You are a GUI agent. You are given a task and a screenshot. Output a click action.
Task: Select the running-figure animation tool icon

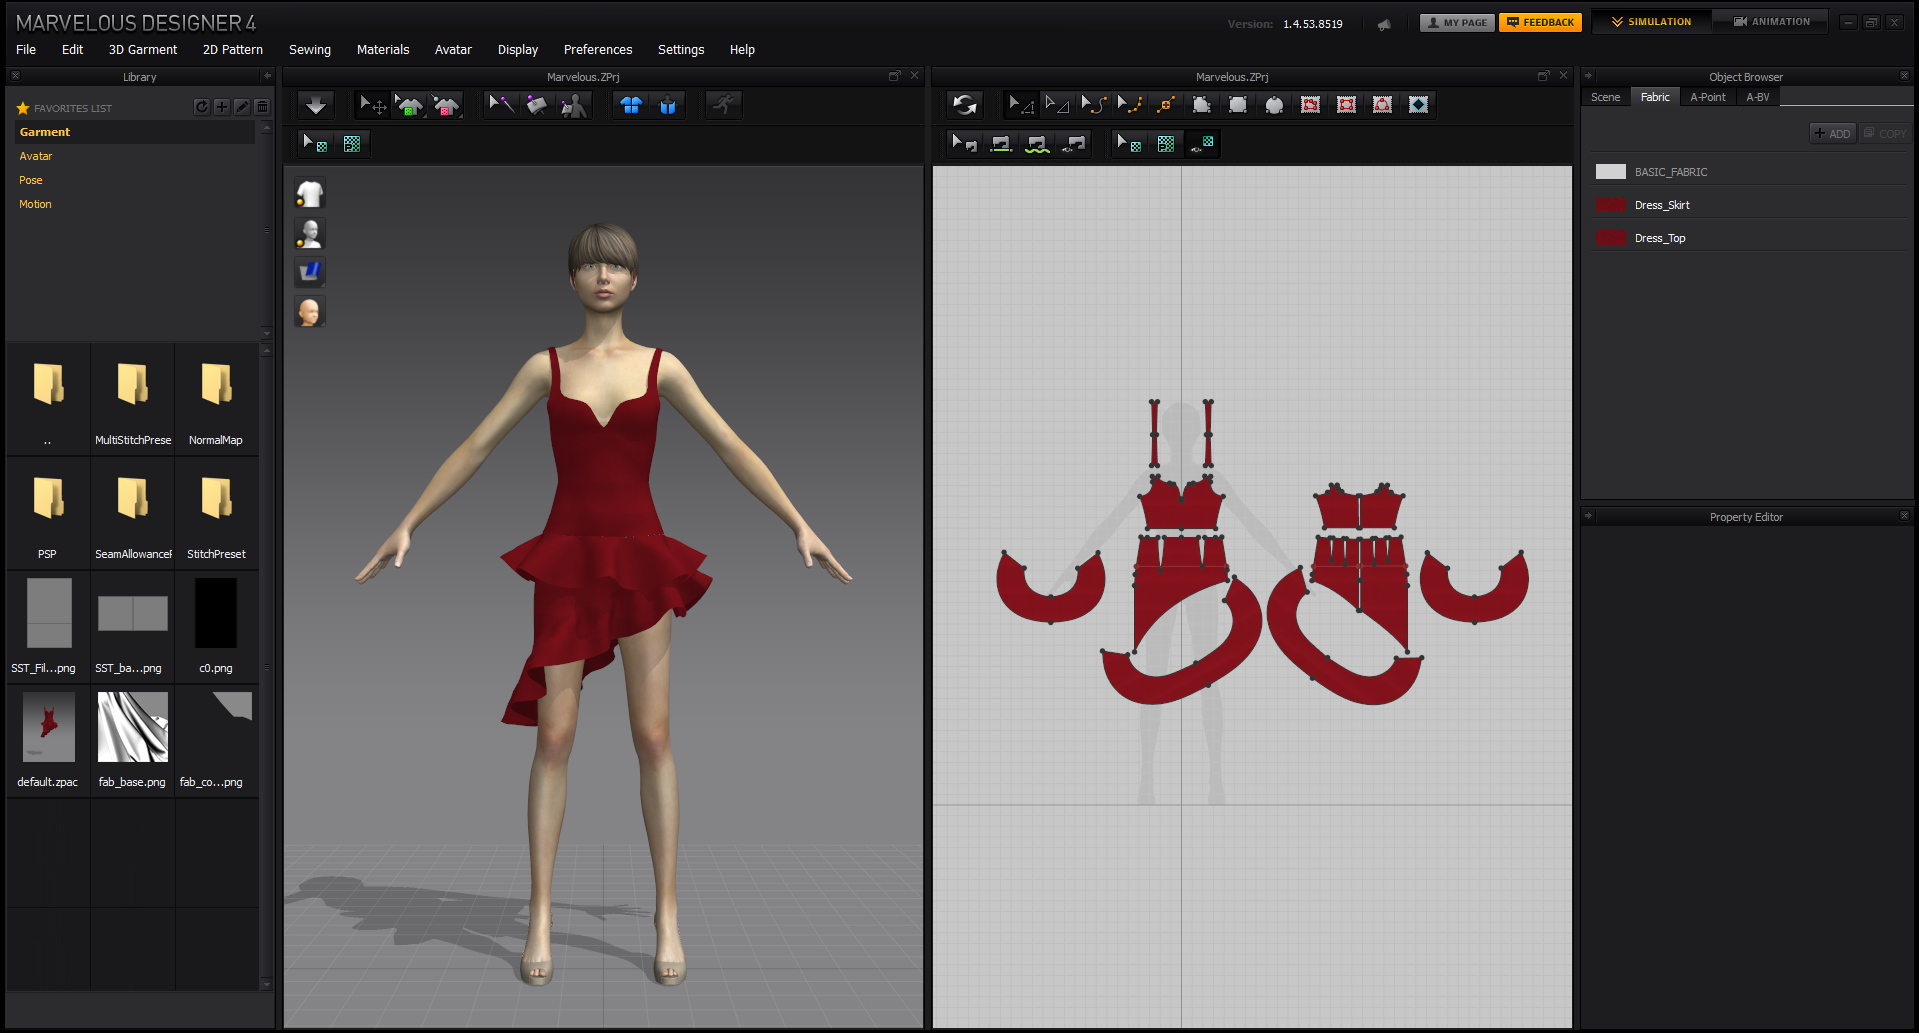(x=723, y=105)
